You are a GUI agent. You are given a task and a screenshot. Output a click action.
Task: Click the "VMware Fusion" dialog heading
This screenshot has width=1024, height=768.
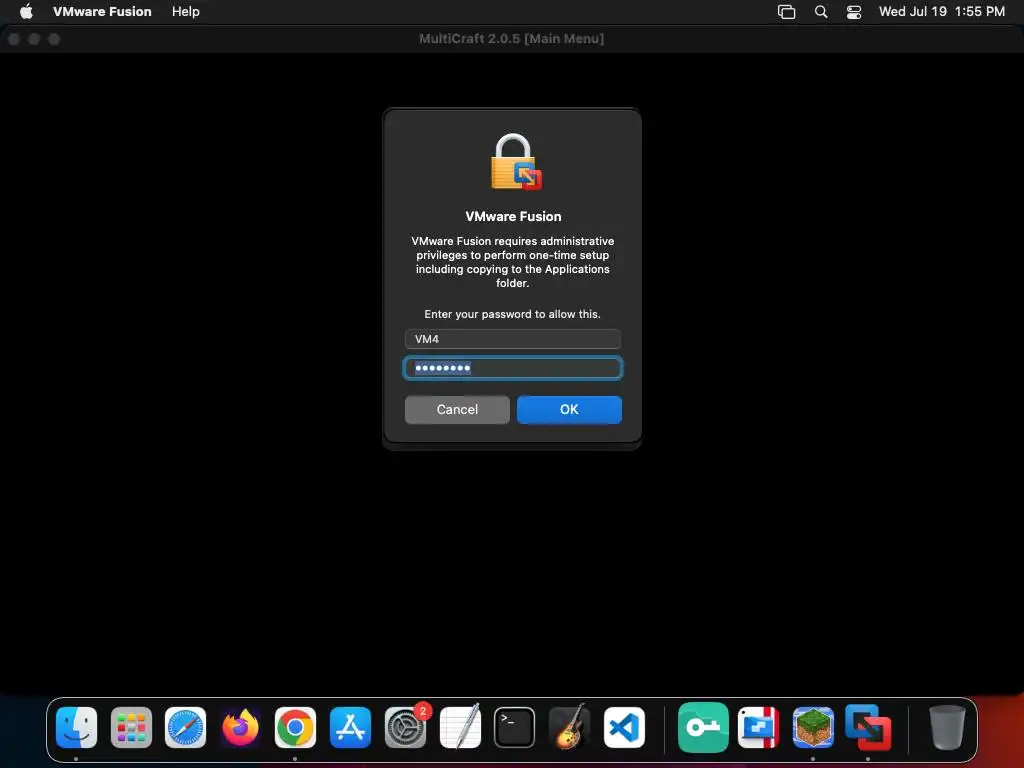(x=513, y=217)
